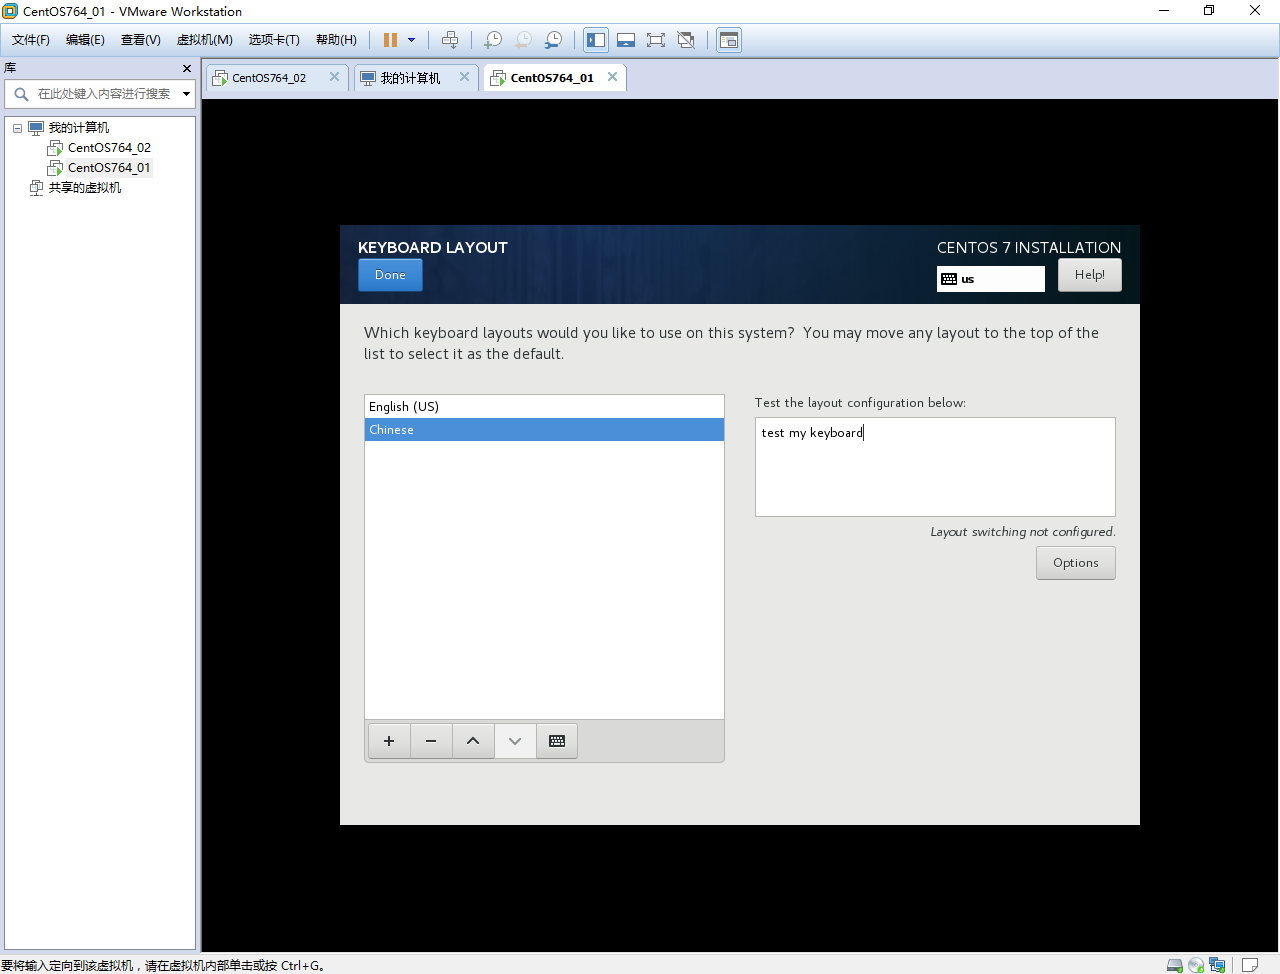
Task: Close the CentOS764_01 tab
Action: coord(613,77)
